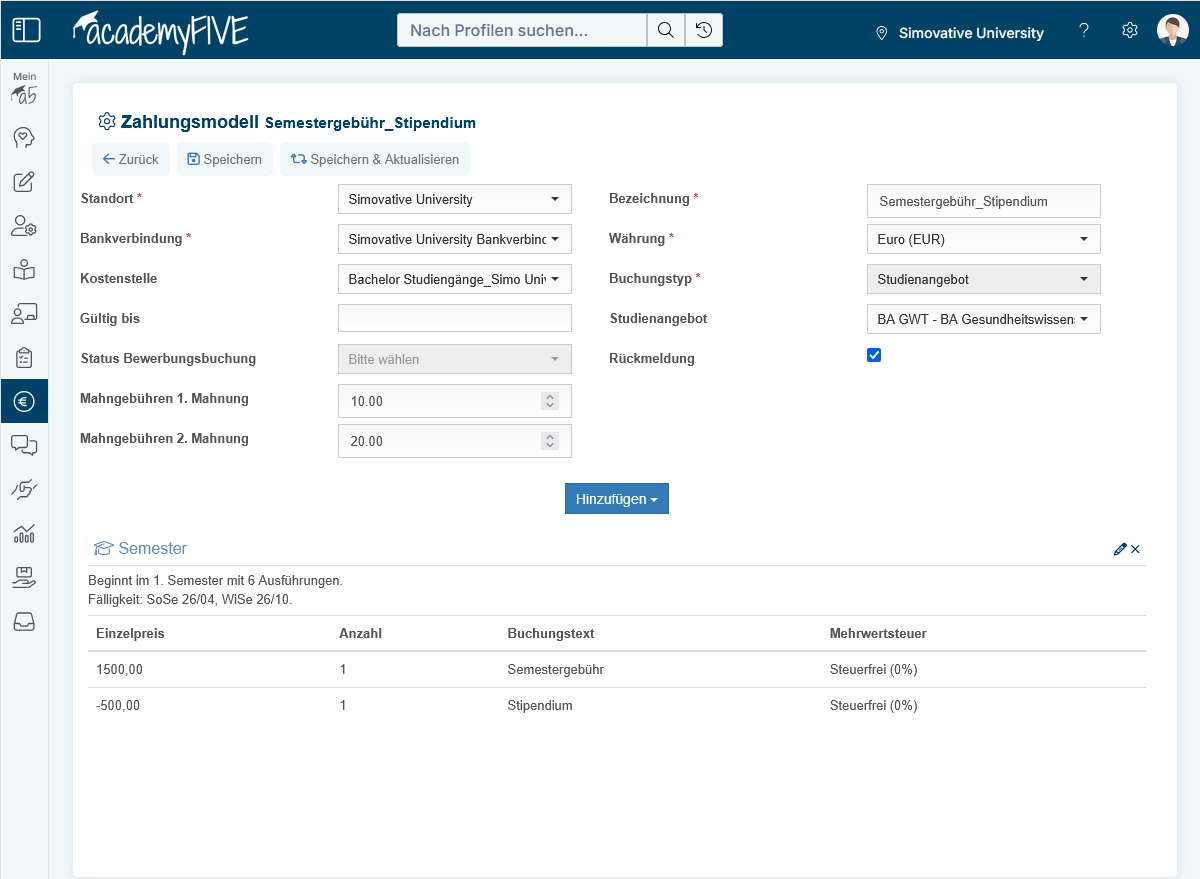The image size is (1200, 879).
Task: Click the Zurück button
Action: (x=131, y=159)
